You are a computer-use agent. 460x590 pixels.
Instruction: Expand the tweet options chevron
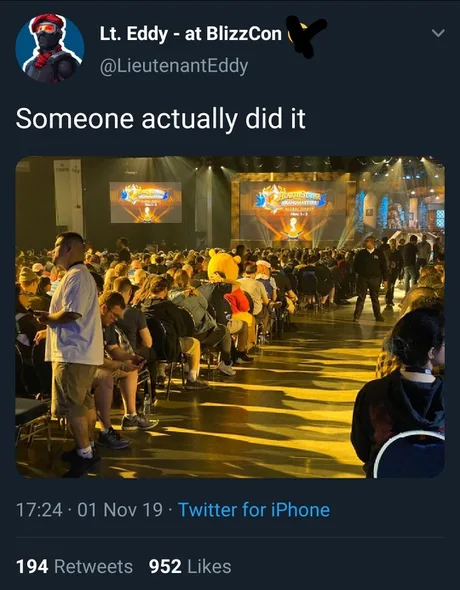click(x=438, y=33)
